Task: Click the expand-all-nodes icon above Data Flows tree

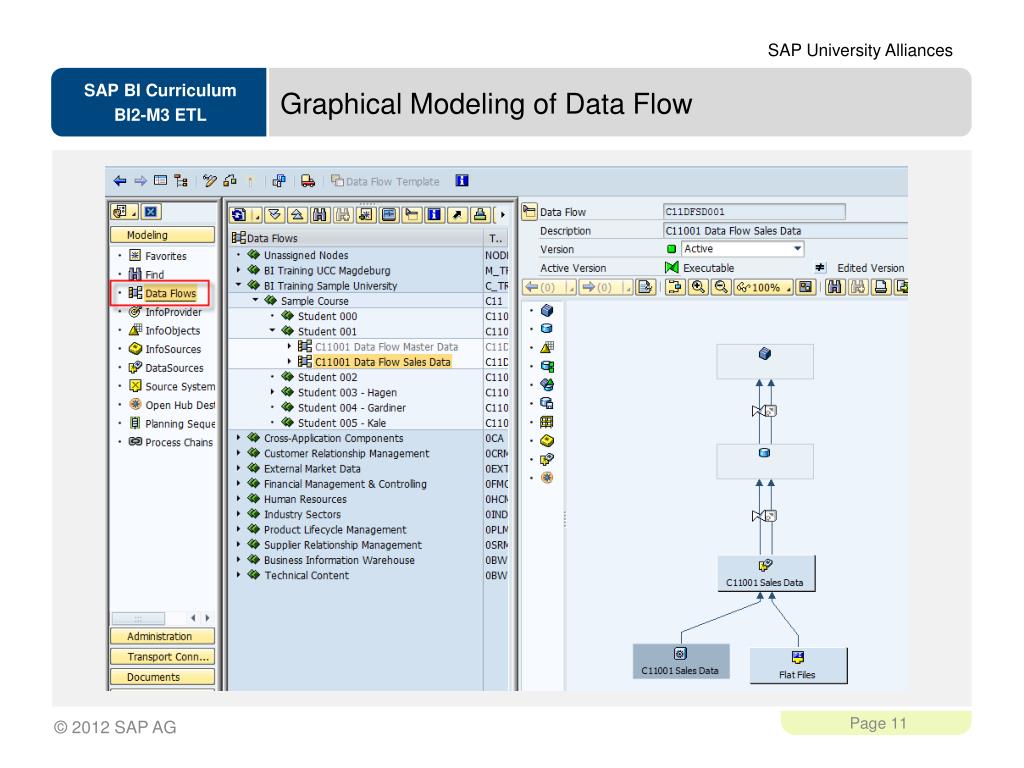Action: point(275,215)
